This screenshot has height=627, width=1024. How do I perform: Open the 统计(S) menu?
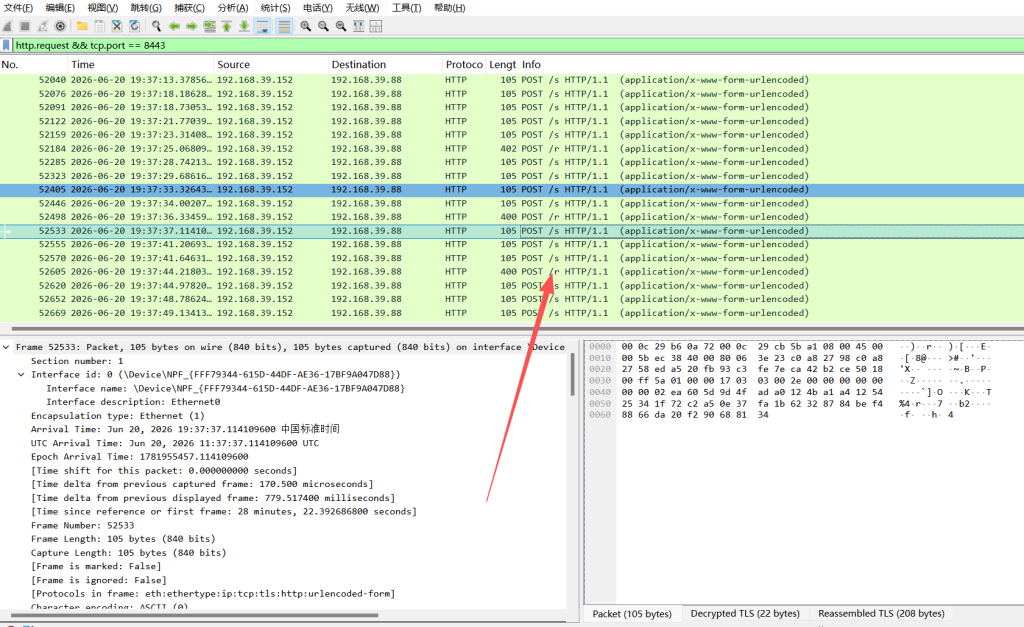click(276, 8)
